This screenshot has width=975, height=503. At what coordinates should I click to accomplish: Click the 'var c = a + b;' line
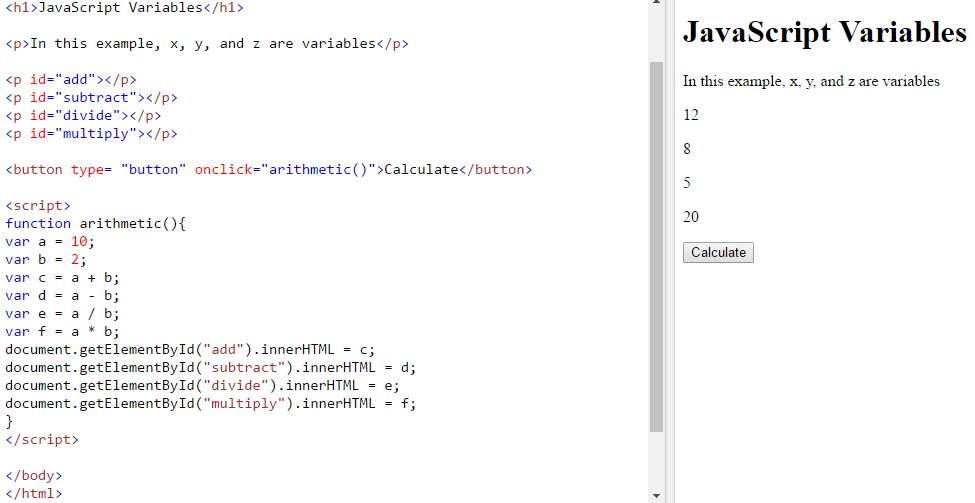[62, 278]
